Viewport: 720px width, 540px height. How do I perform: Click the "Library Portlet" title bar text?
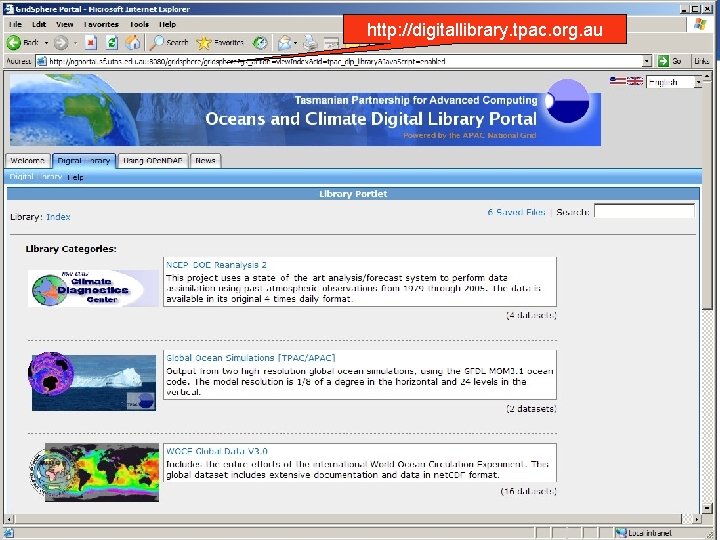[x=353, y=194]
